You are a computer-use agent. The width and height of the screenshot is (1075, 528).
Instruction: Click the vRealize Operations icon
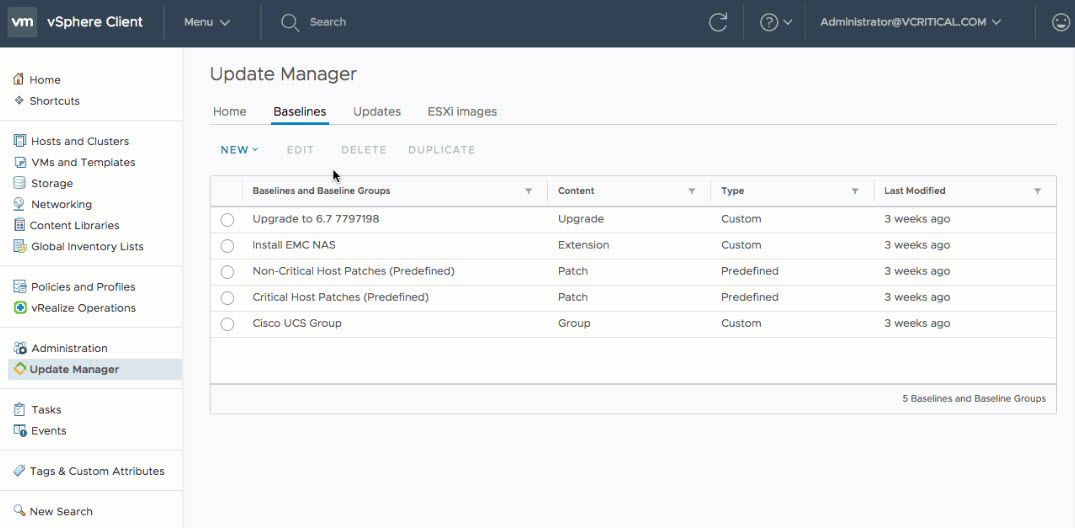(20, 308)
